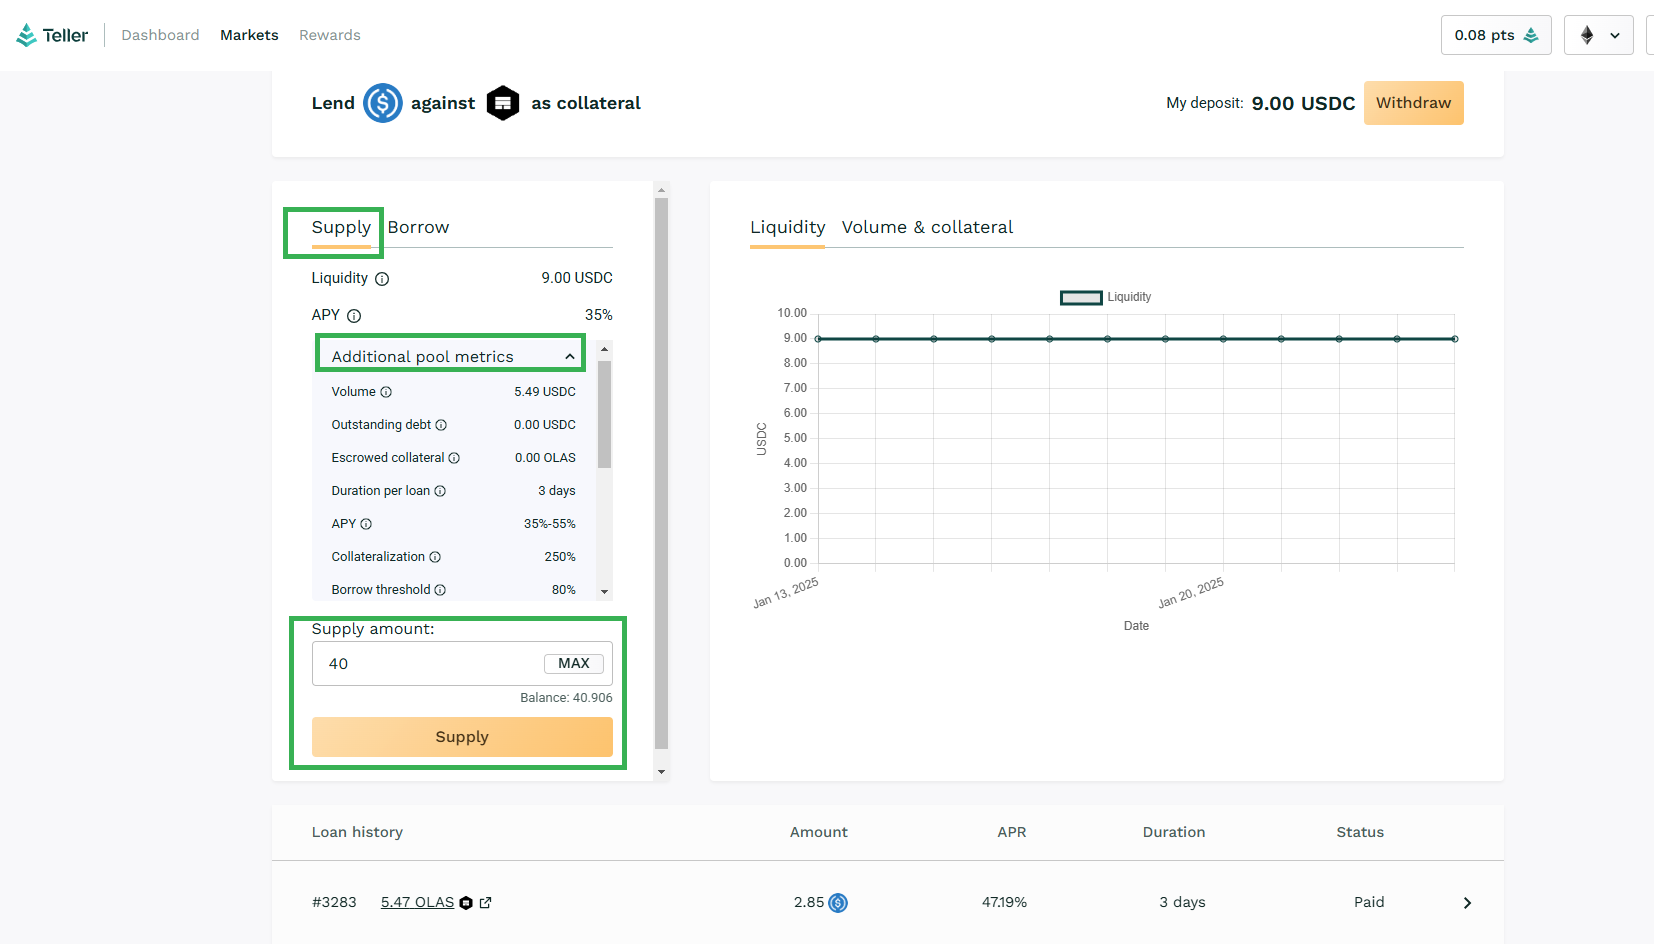Screen dimensions: 1654x944
Task: Click the Borrow threshold info icon
Action: [440, 590]
